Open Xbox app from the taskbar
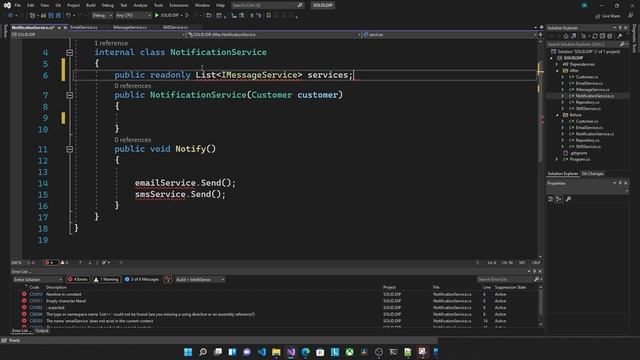 (x=349, y=352)
